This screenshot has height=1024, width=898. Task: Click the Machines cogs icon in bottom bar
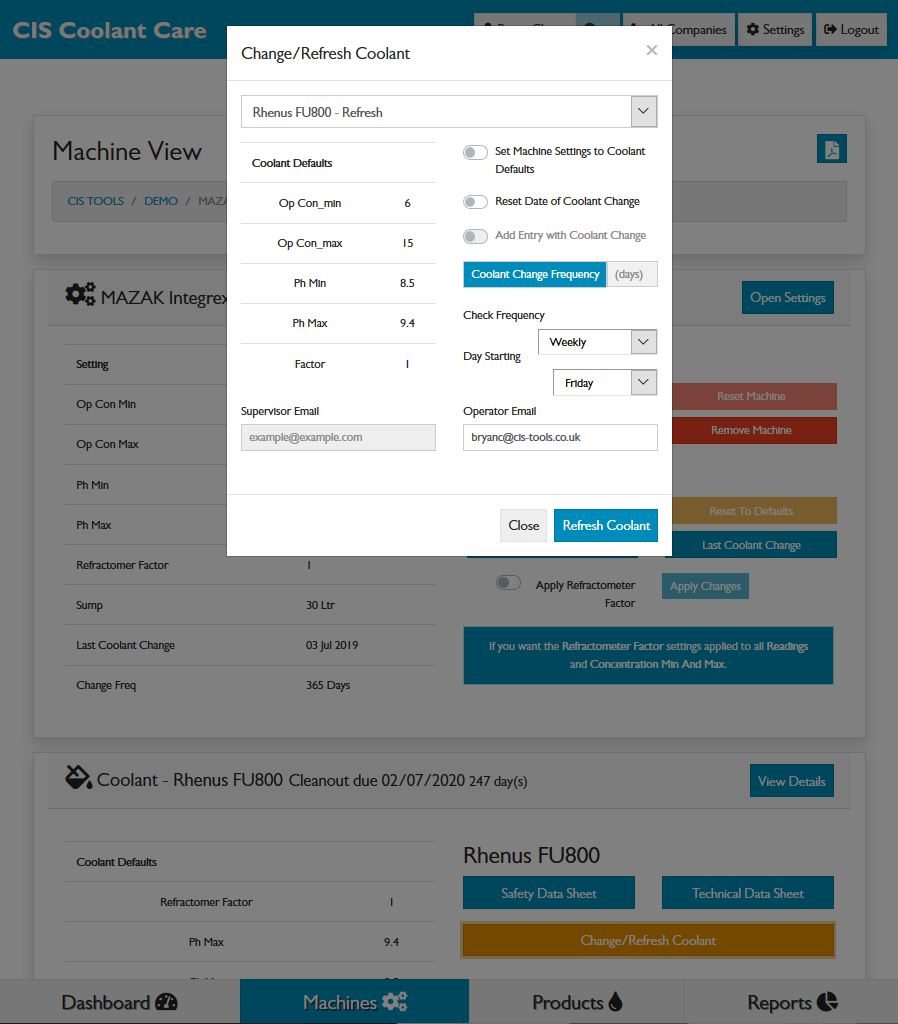pyautogui.click(x=394, y=1002)
